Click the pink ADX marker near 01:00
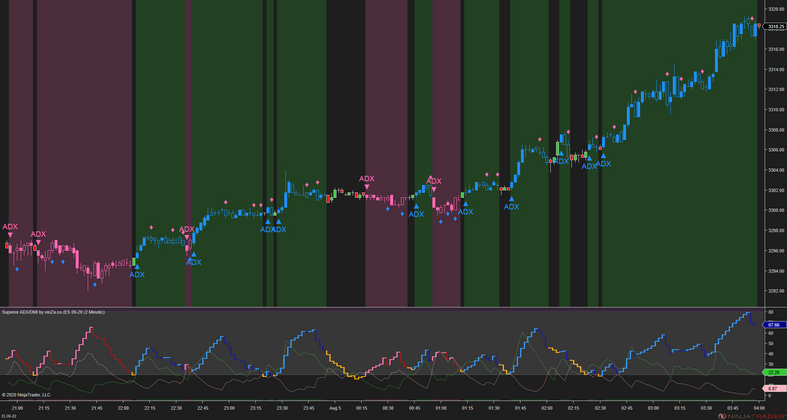The width and height of the screenshot is (787, 420). 434,185
